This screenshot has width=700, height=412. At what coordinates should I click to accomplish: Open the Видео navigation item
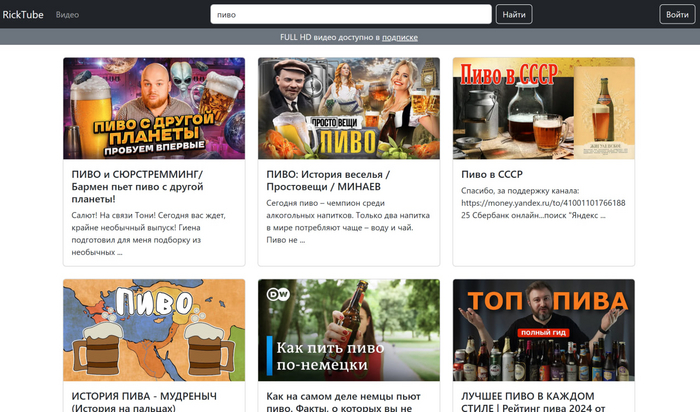click(x=67, y=15)
